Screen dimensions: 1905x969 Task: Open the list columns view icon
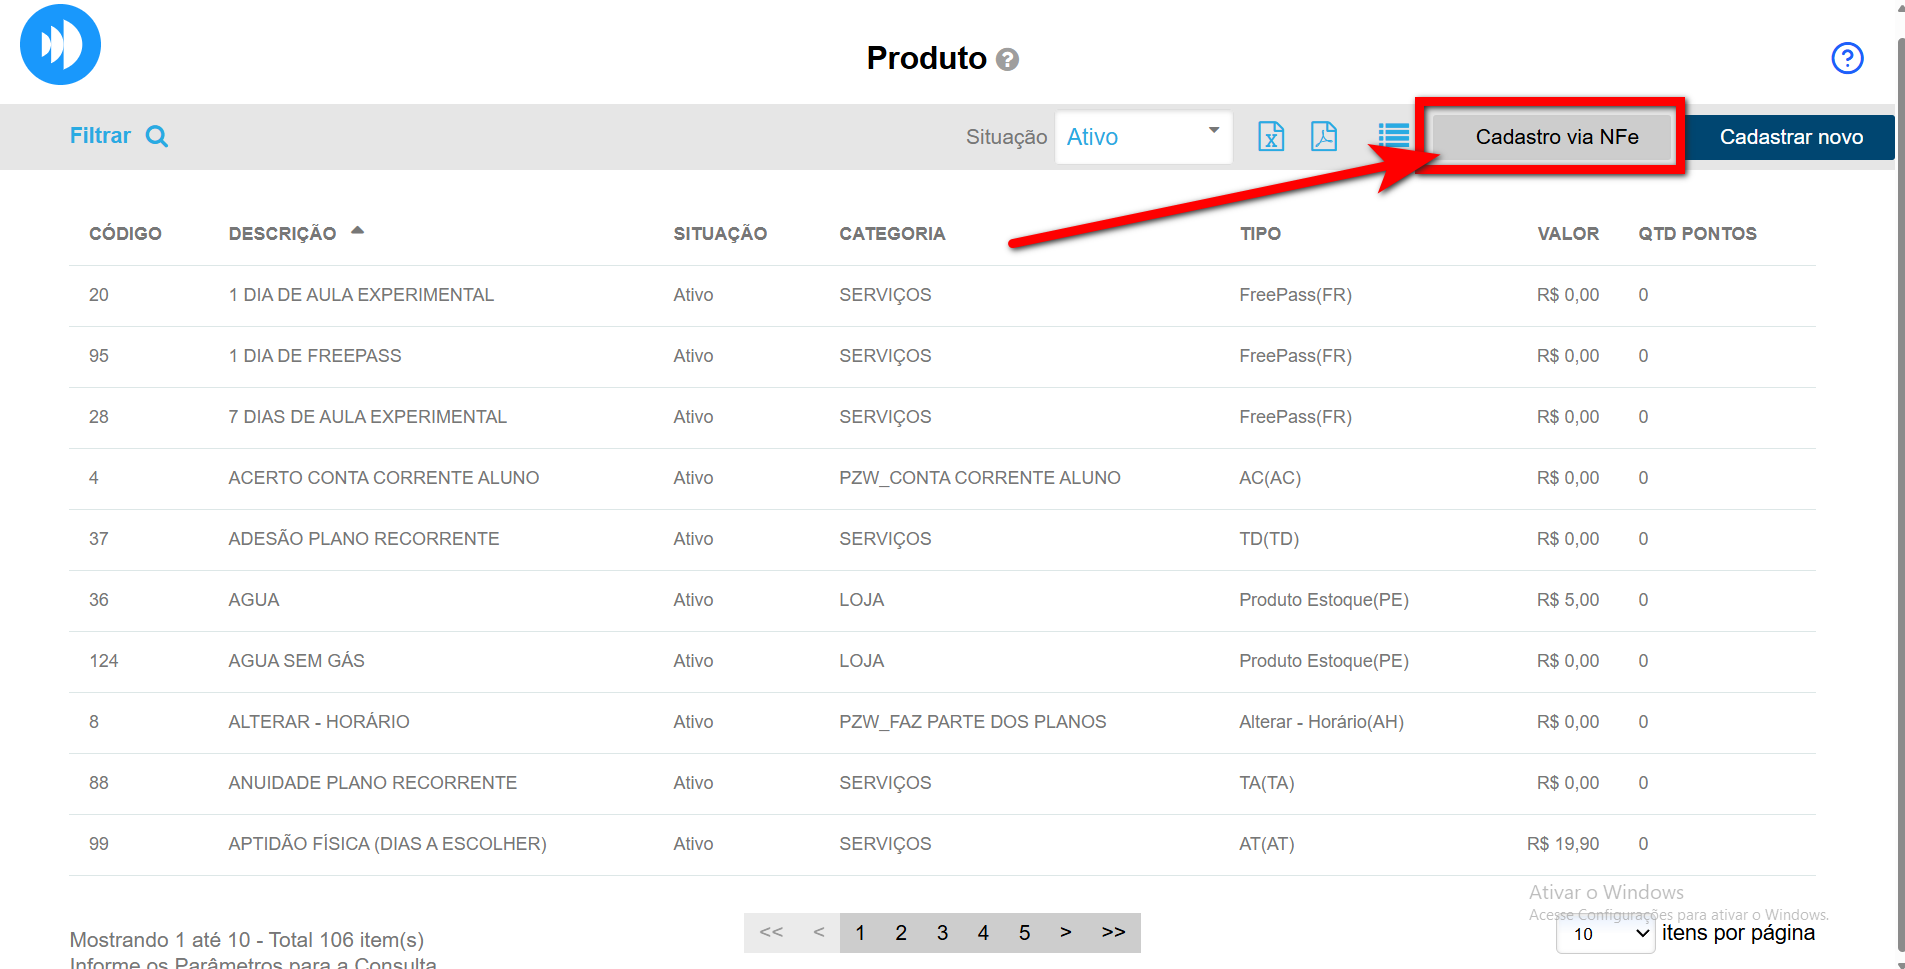[x=1393, y=136]
